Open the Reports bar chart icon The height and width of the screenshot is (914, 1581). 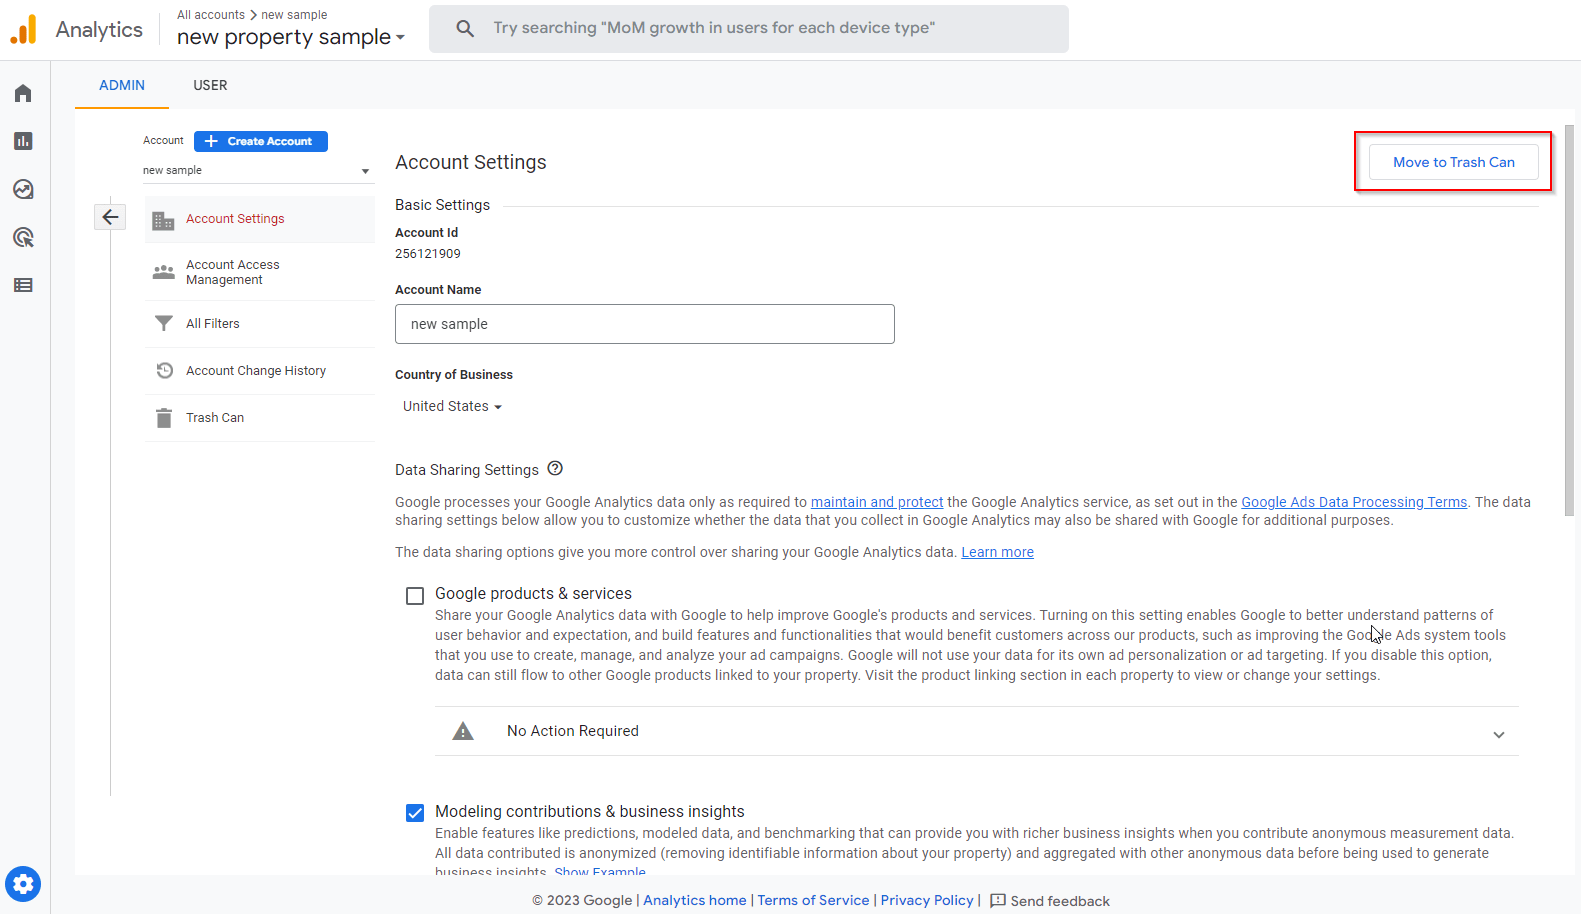[x=23, y=141]
